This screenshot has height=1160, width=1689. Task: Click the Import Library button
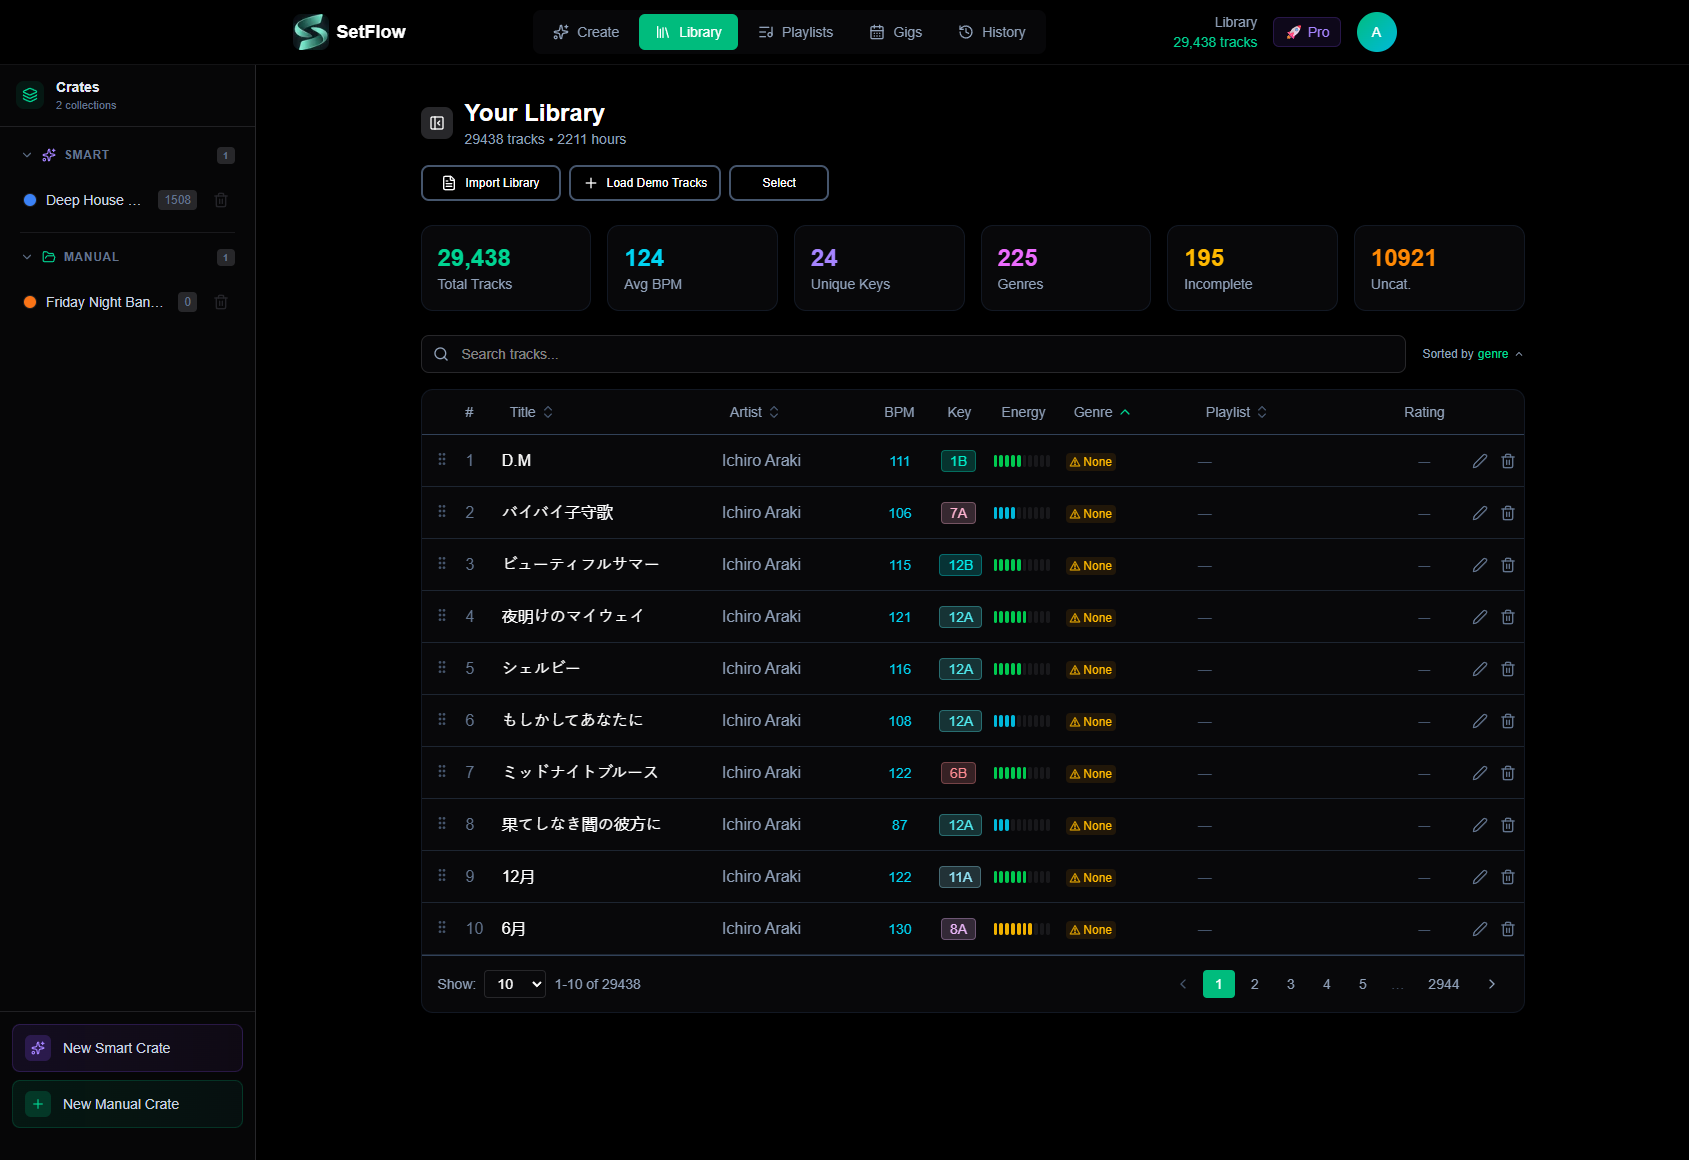coord(490,183)
